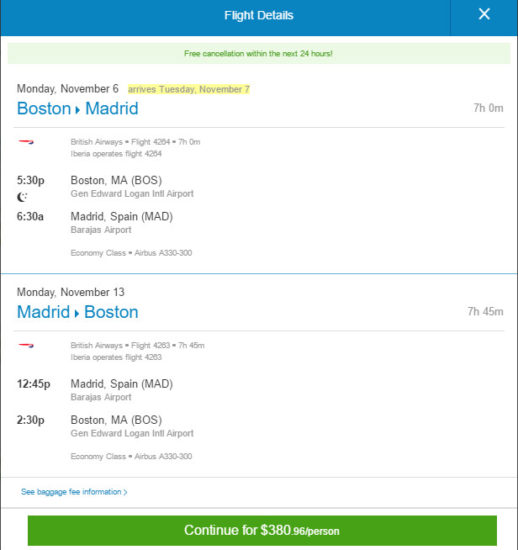
Task: Click arrow between Boston and Madrid heading
Action: click(78, 110)
